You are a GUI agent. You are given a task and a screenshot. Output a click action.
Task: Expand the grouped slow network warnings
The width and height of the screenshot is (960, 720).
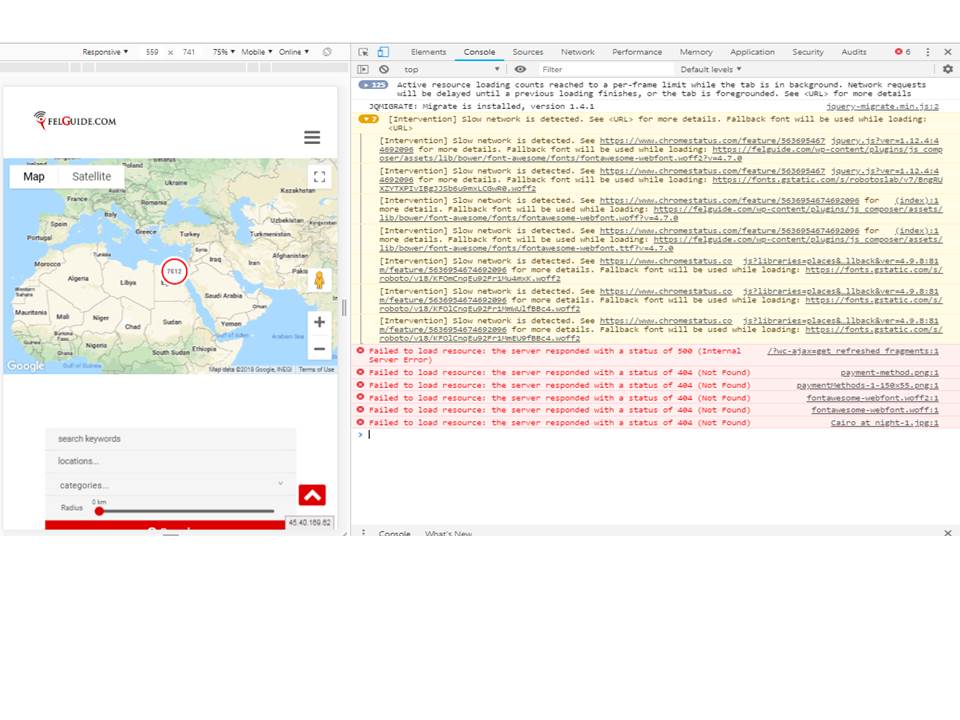(x=369, y=118)
